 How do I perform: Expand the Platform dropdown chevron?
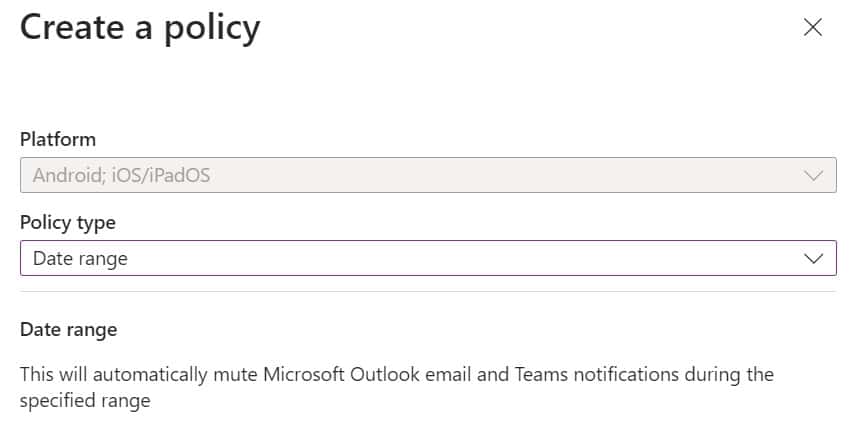tap(813, 175)
